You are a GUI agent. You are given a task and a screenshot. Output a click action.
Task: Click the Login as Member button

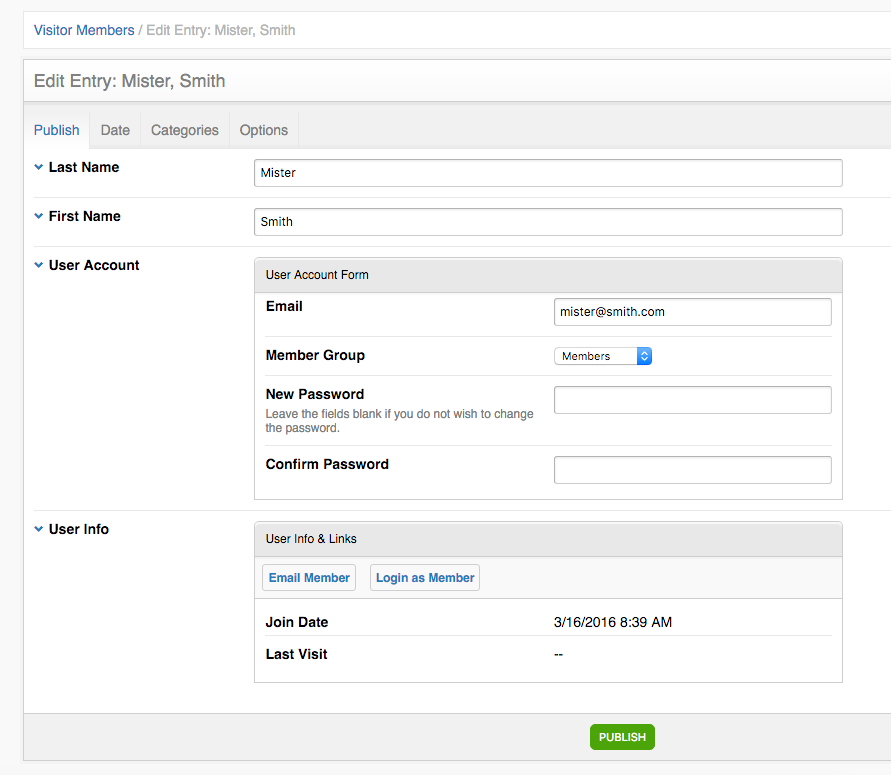point(425,578)
